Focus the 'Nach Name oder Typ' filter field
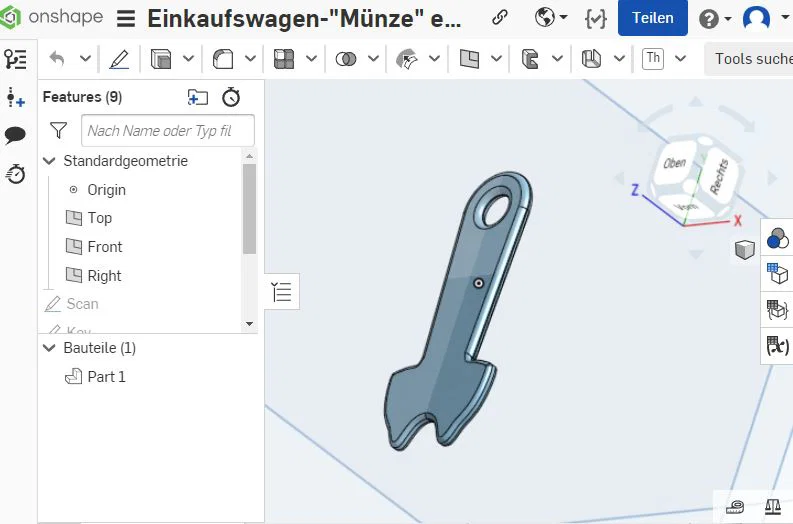This screenshot has width=793, height=524. point(168,130)
